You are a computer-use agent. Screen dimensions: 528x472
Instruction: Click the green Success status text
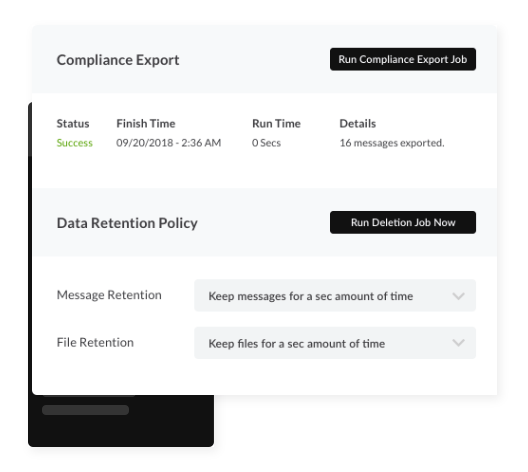74,143
